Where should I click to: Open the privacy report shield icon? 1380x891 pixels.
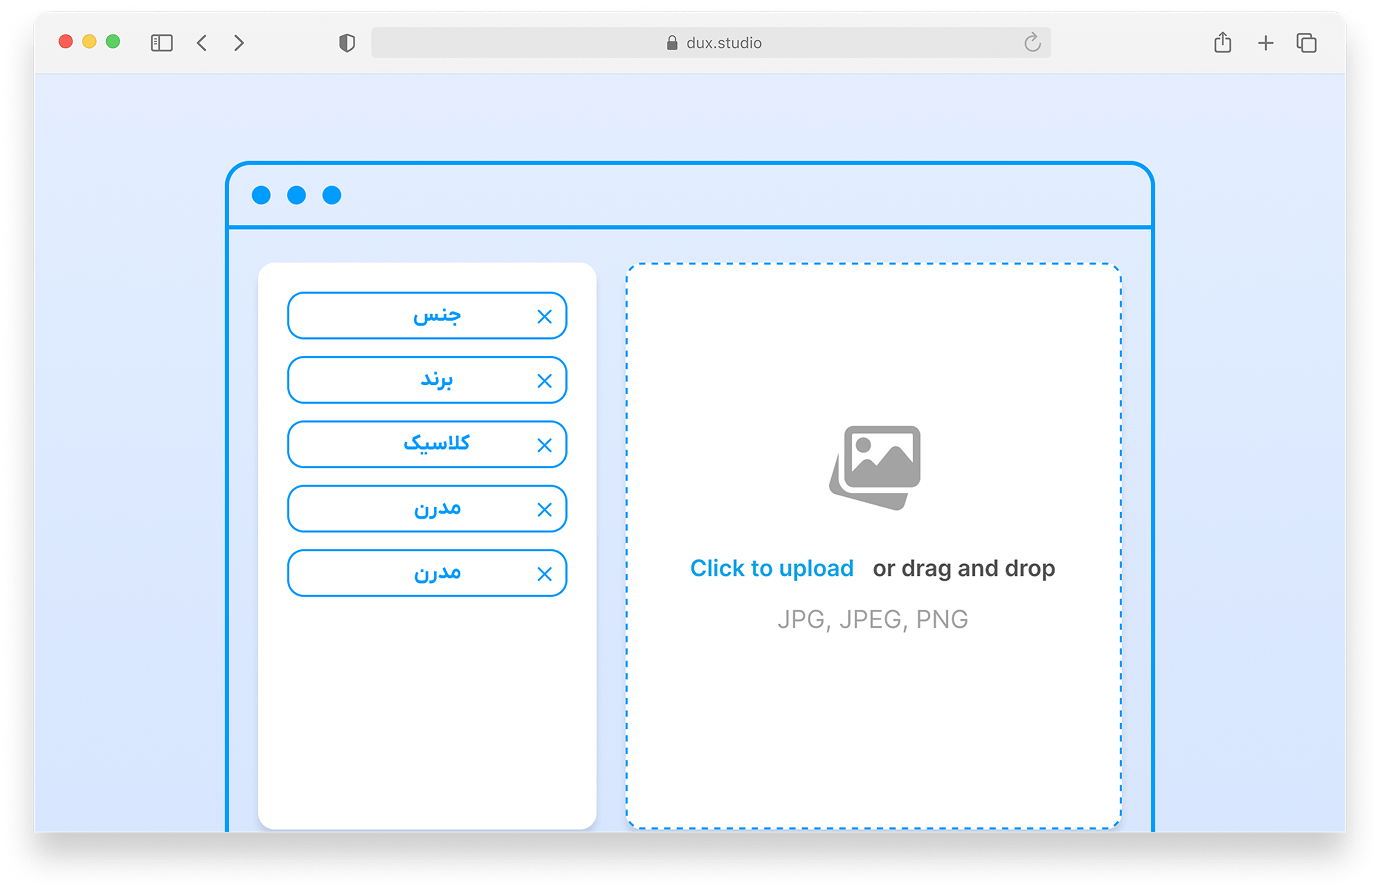(x=347, y=43)
